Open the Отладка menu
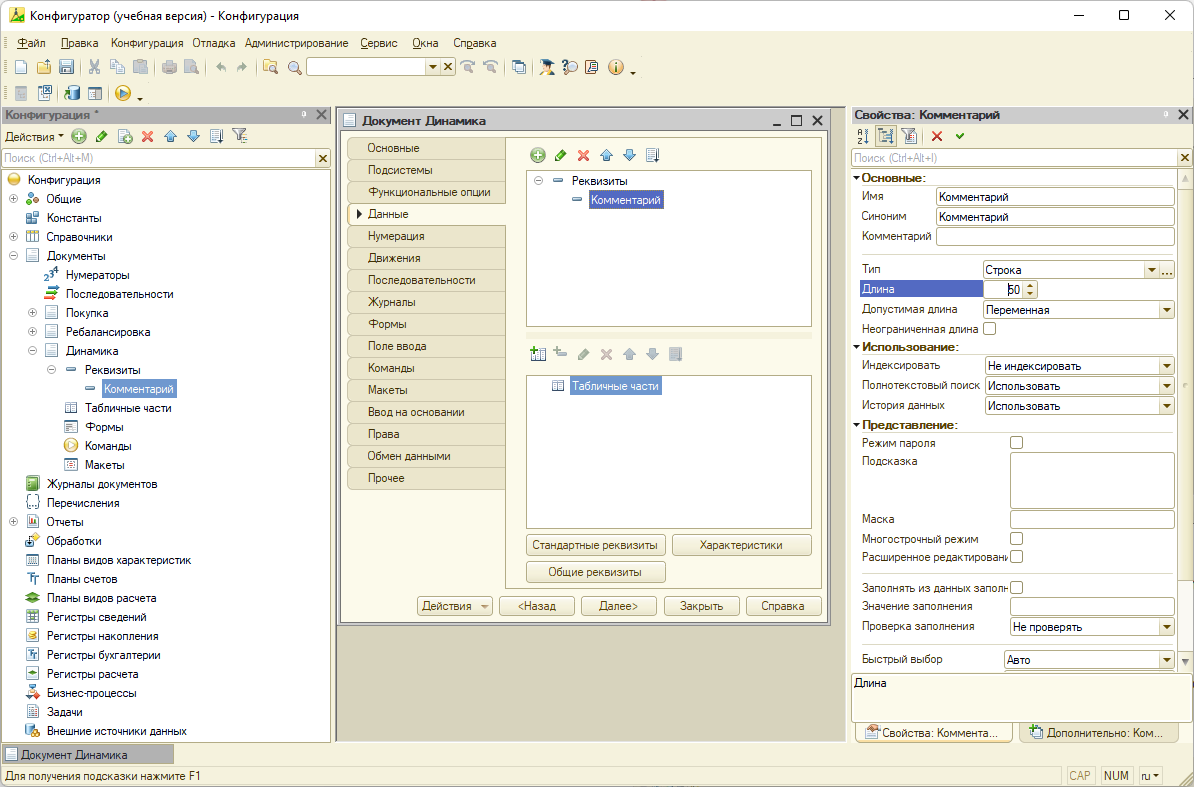The image size is (1194, 787). click(213, 43)
